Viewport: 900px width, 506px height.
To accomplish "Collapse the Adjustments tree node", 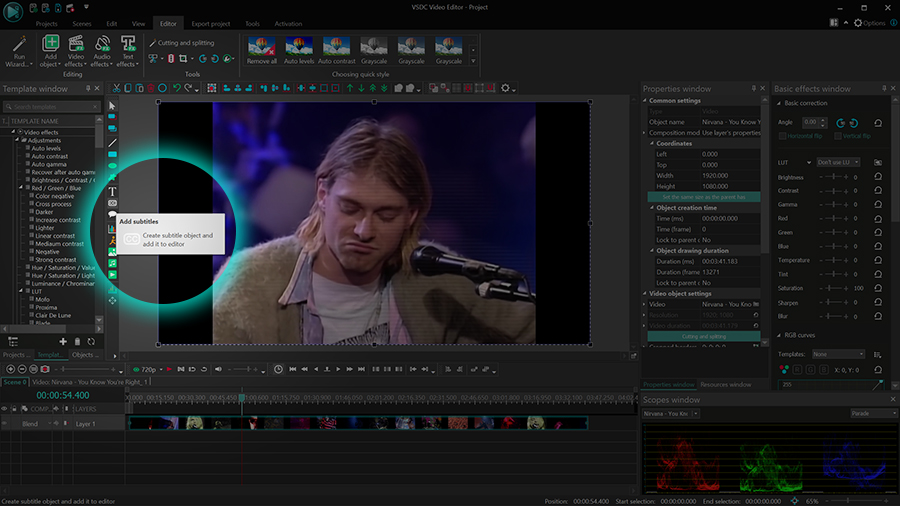I will click(x=17, y=140).
